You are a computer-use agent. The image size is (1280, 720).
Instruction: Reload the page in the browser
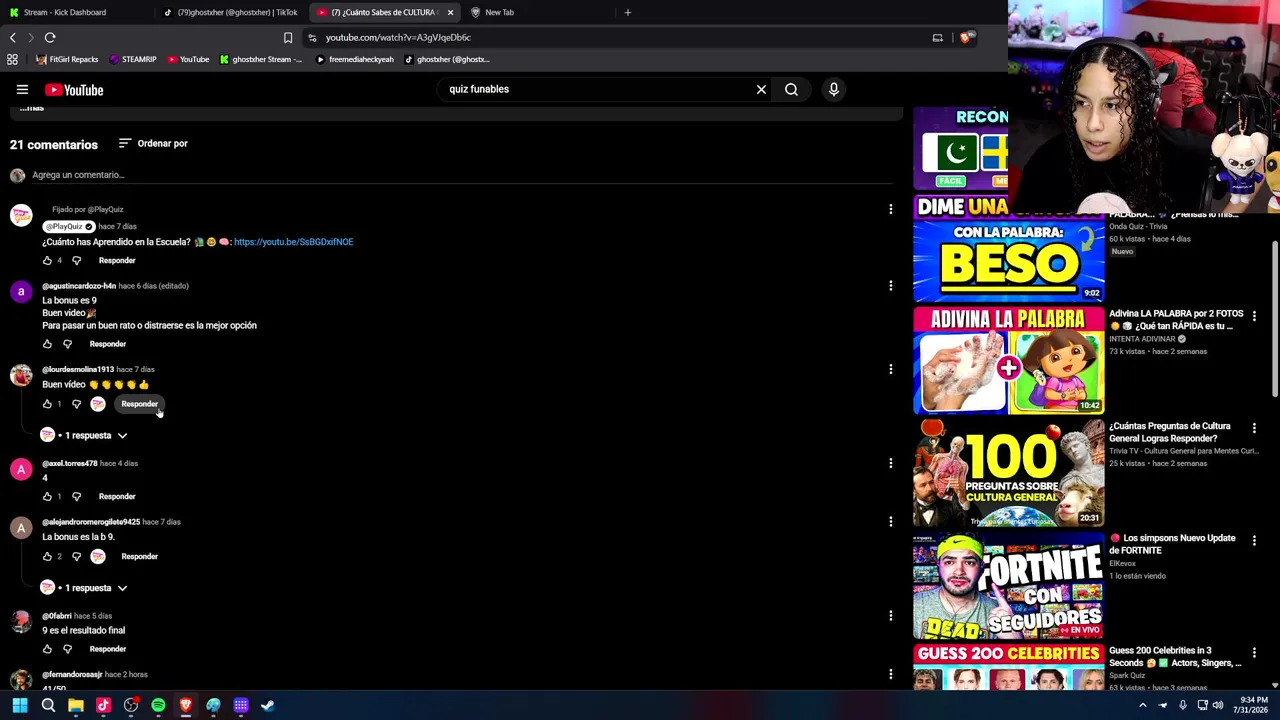50,37
